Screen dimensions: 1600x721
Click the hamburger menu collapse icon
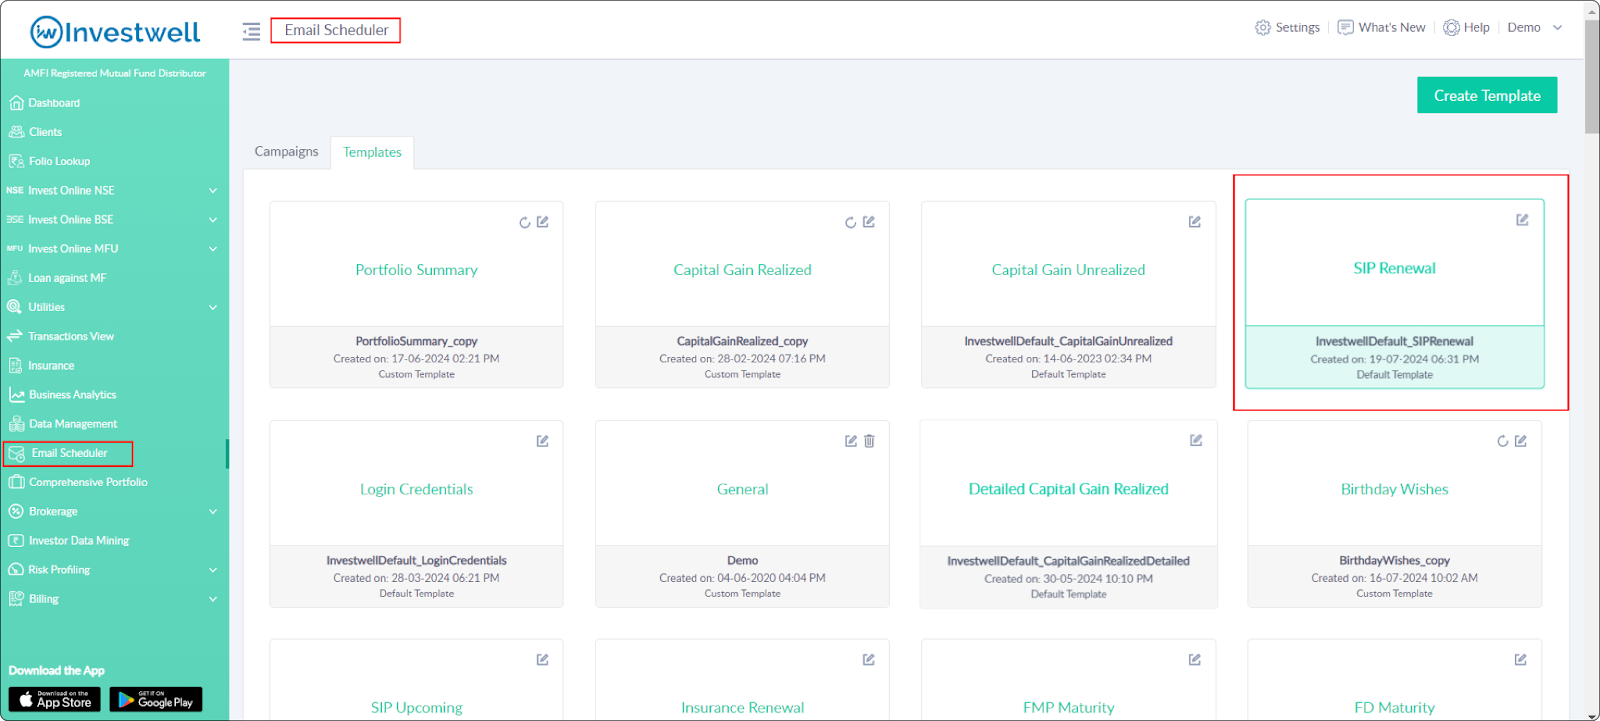click(251, 31)
